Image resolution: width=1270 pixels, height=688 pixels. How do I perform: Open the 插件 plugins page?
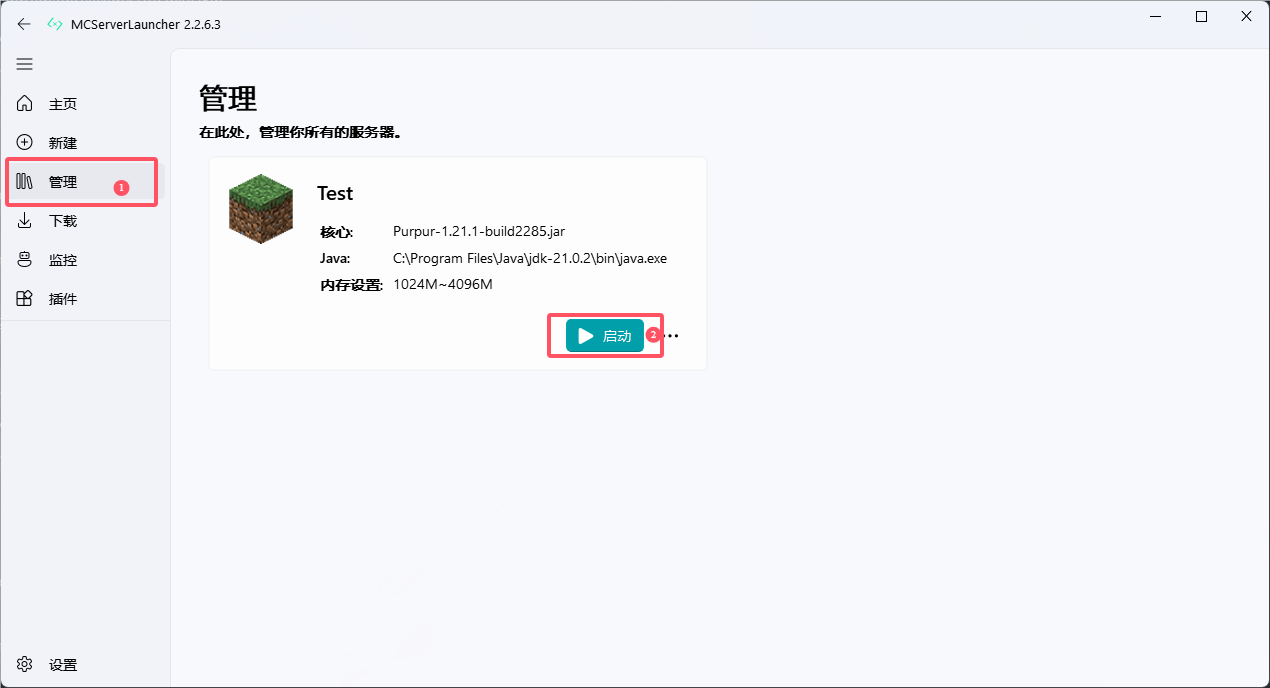tap(85, 299)
